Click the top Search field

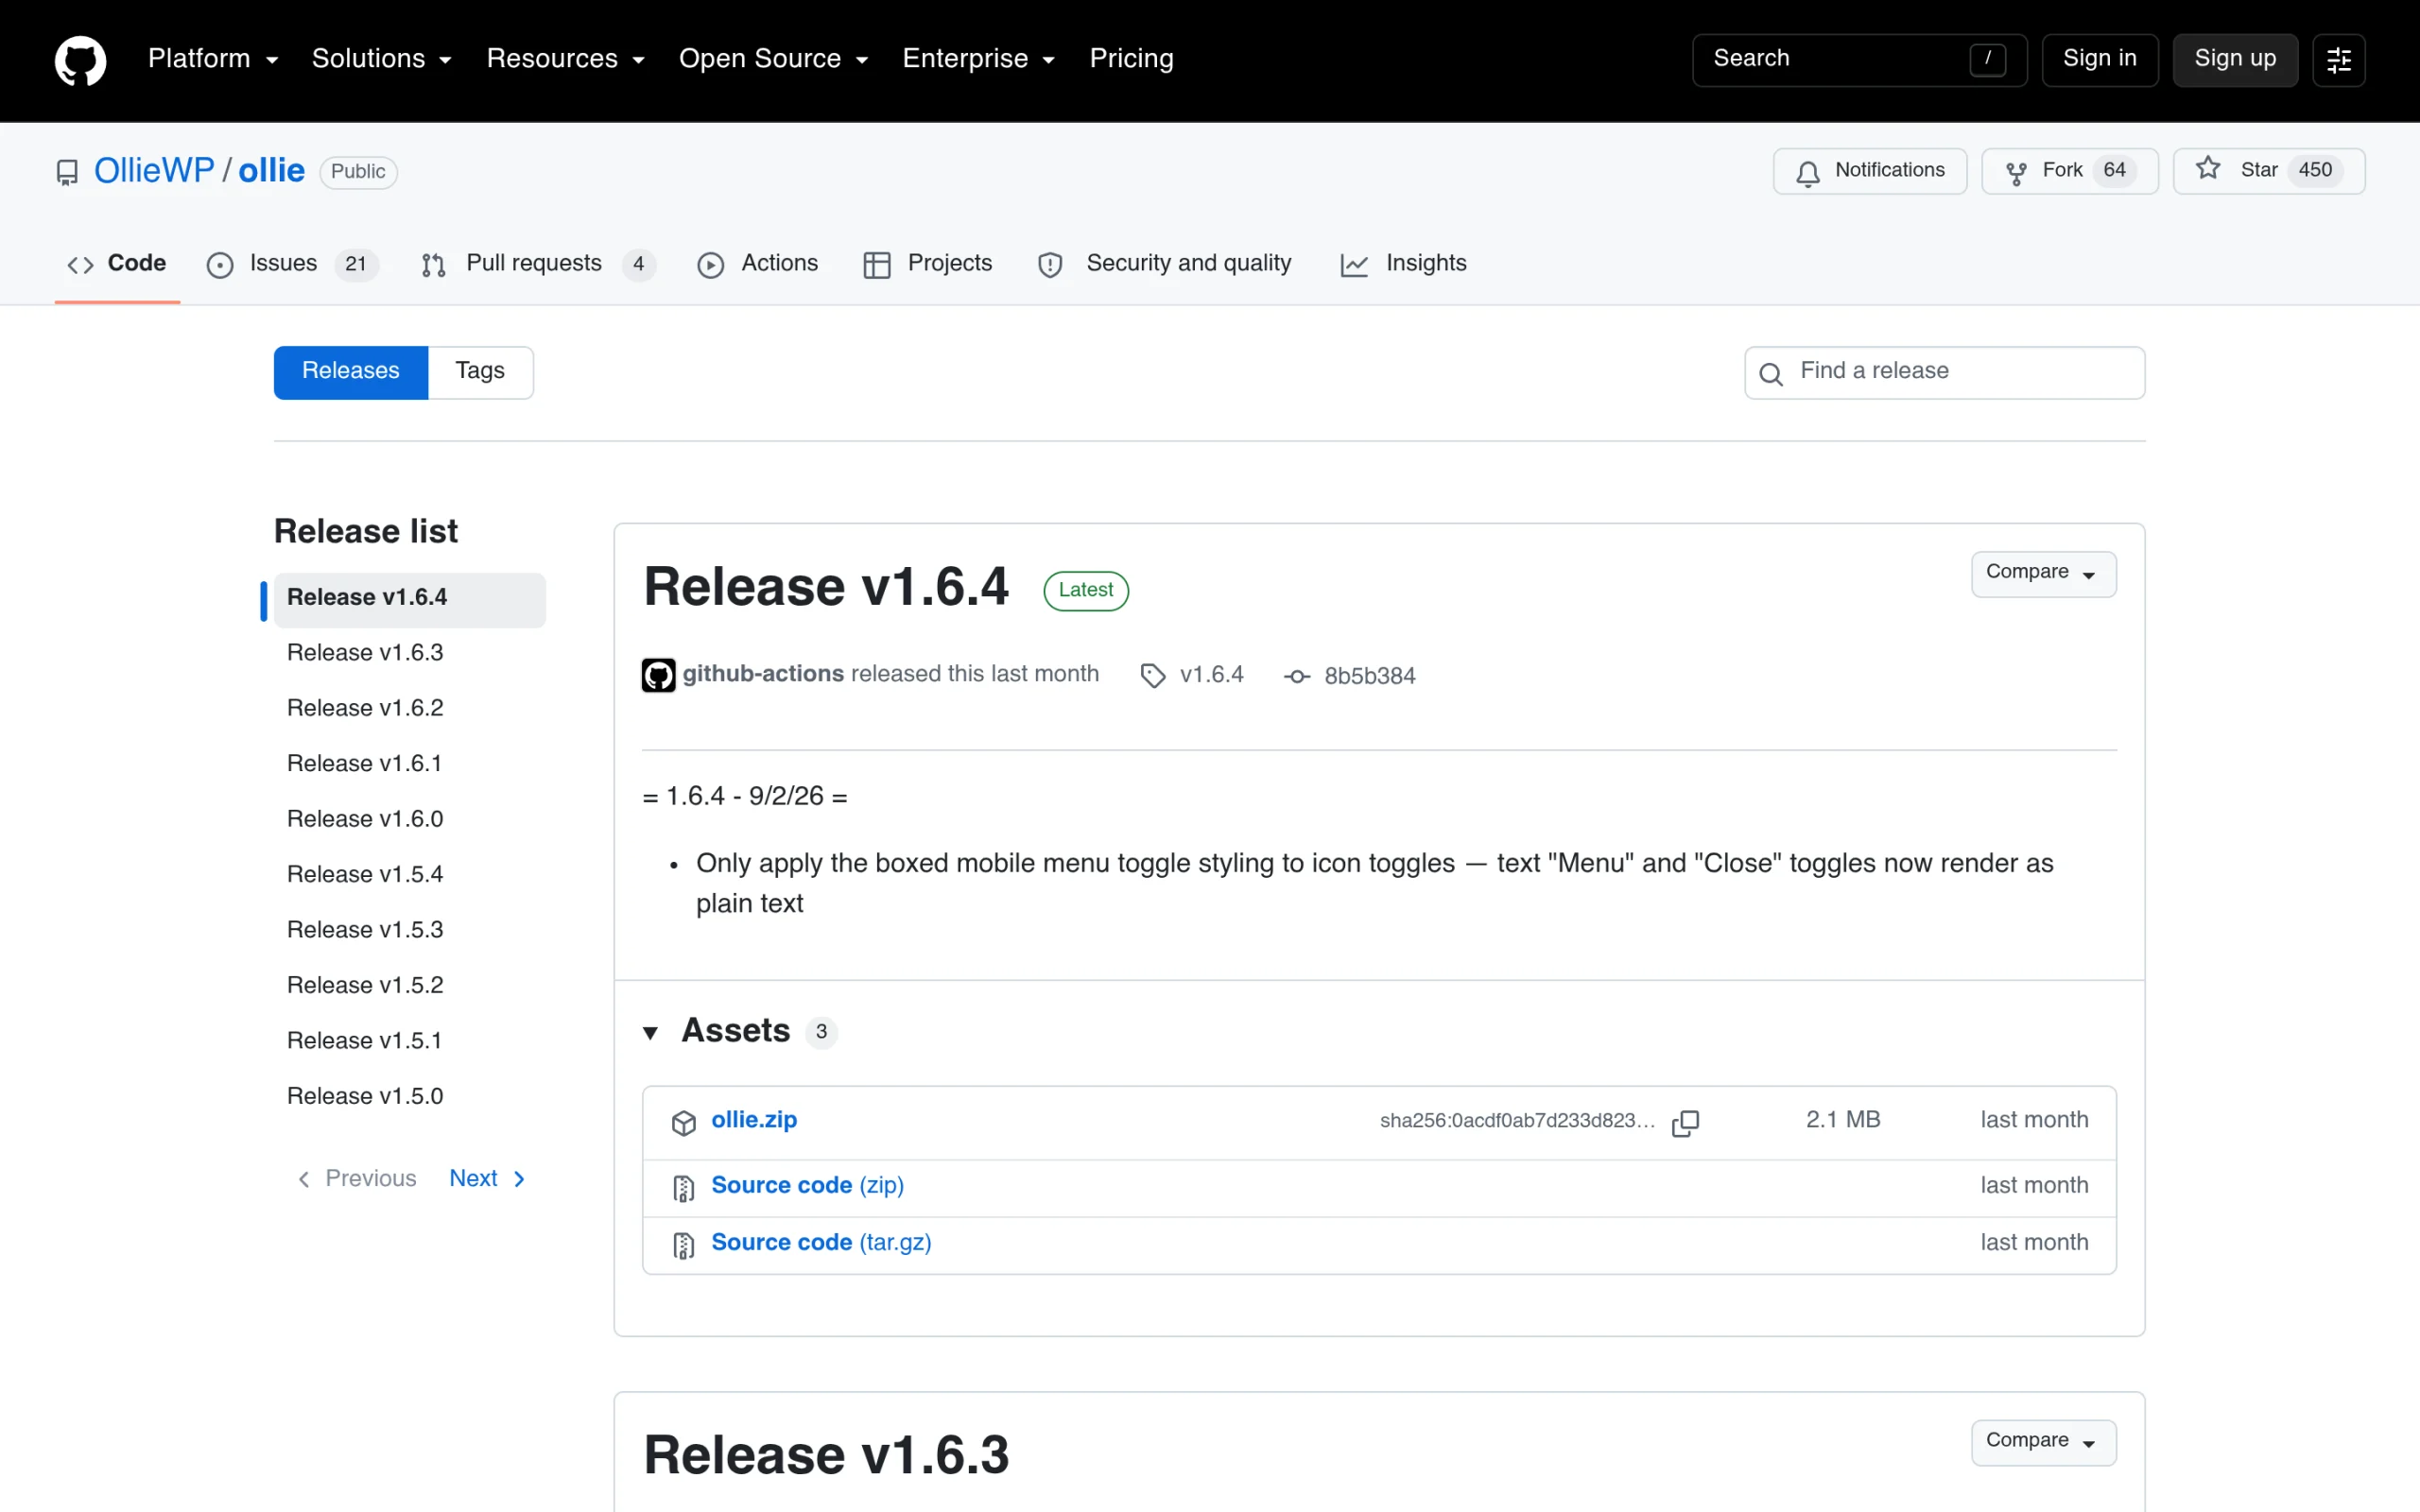pyautogui.click(x=1859, y=60)
